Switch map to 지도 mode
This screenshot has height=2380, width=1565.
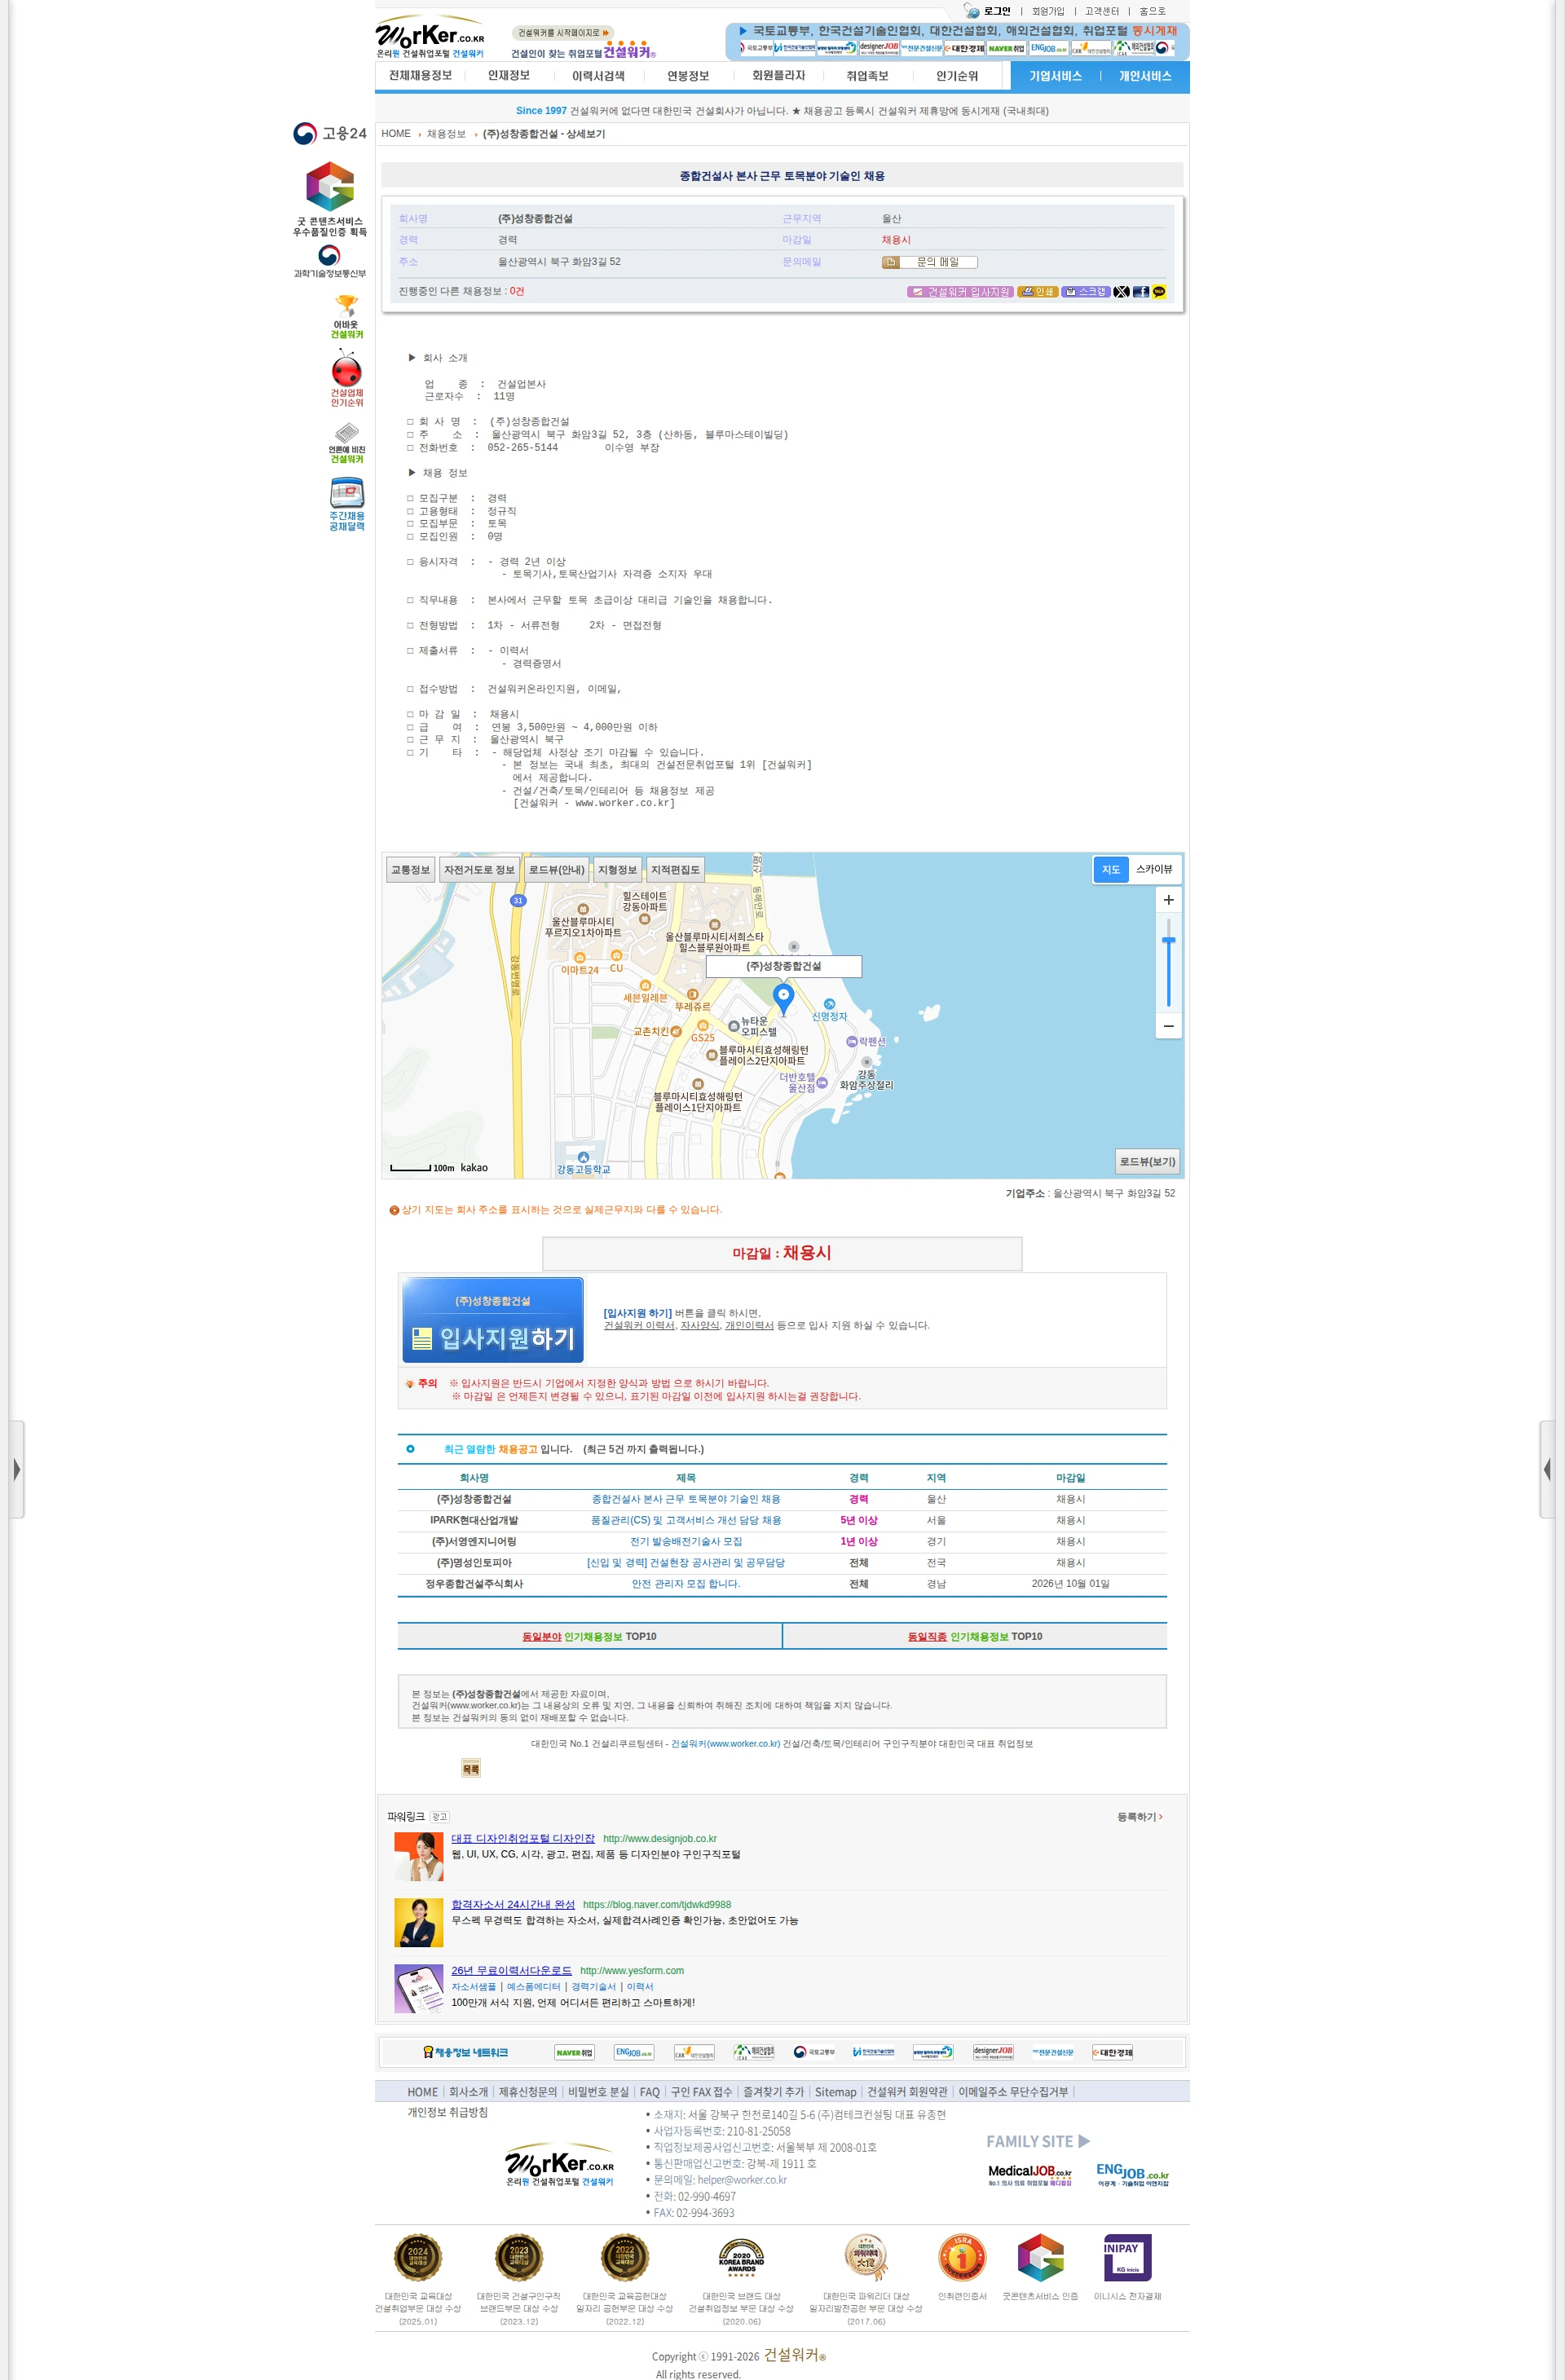(x=1111, y=869)
